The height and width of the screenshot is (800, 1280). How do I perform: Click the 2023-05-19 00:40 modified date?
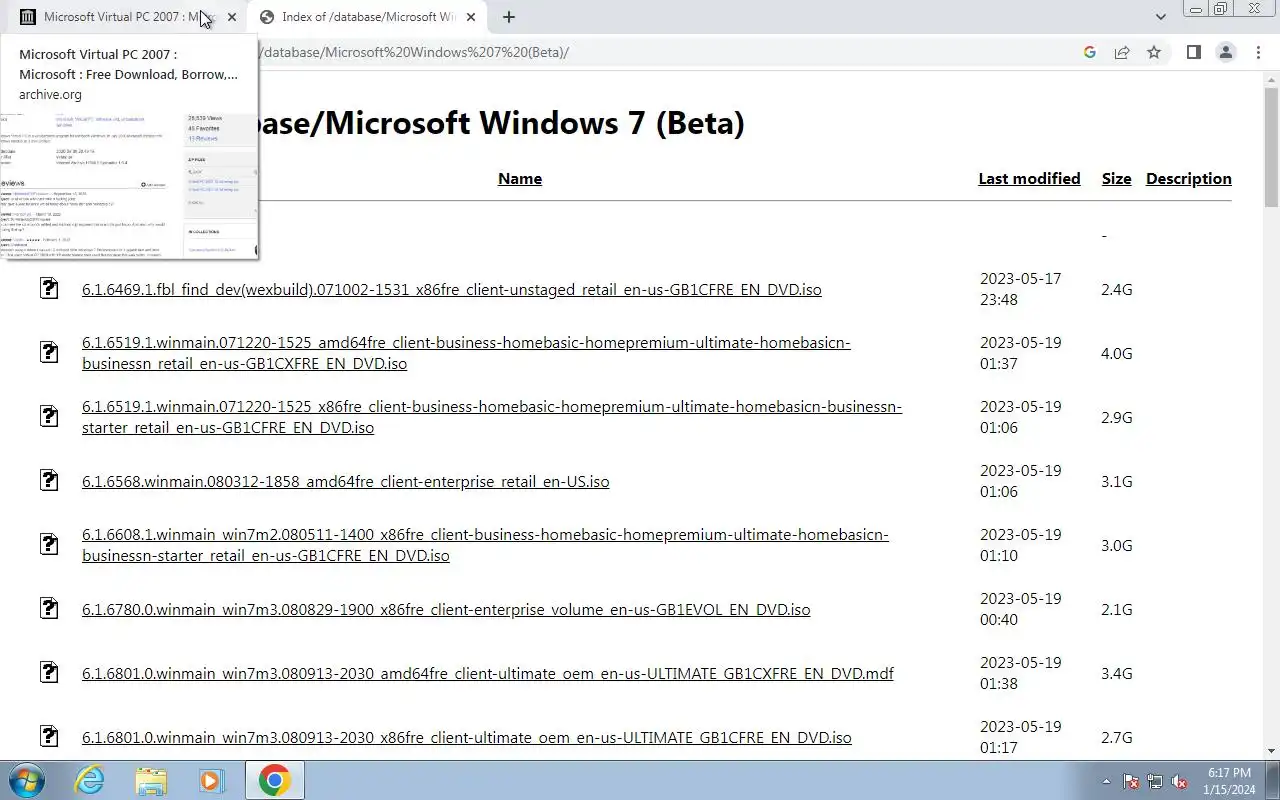tap(1020, 609)
